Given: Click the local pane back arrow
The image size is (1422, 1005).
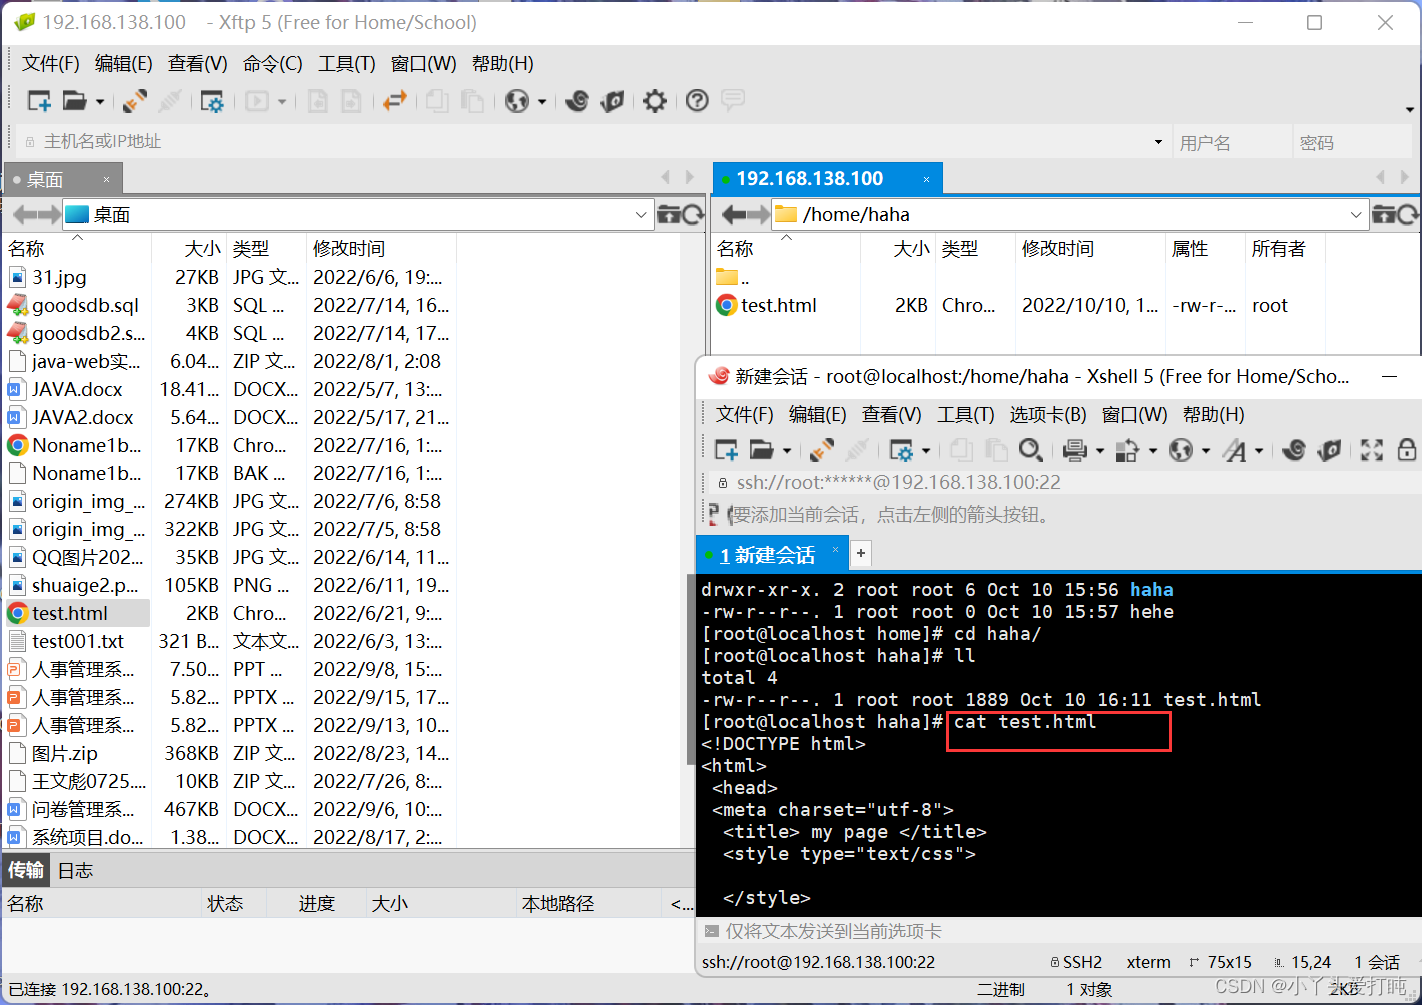Looking at the screenshot, I should click(24, 214).
